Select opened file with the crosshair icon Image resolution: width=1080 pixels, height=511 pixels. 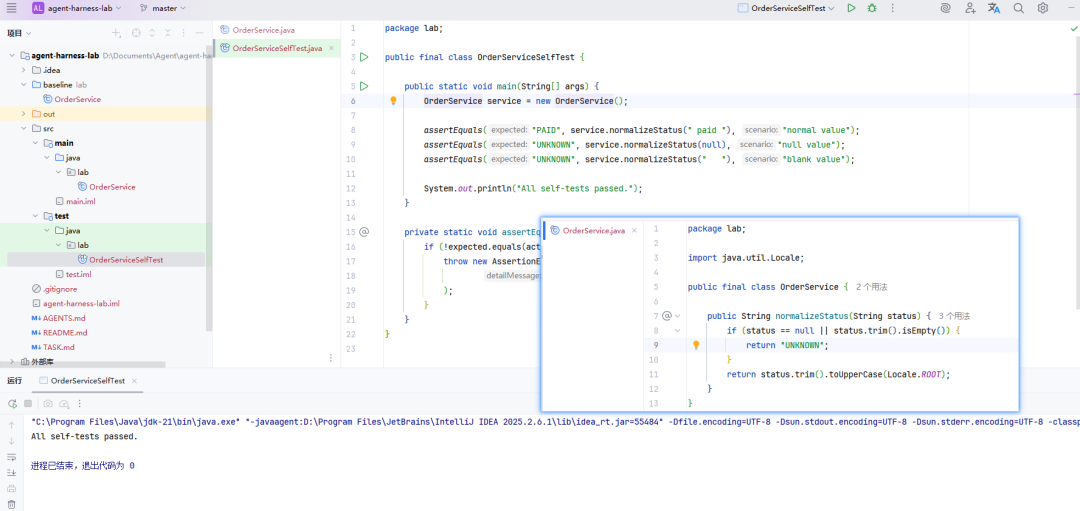point(136,33)
